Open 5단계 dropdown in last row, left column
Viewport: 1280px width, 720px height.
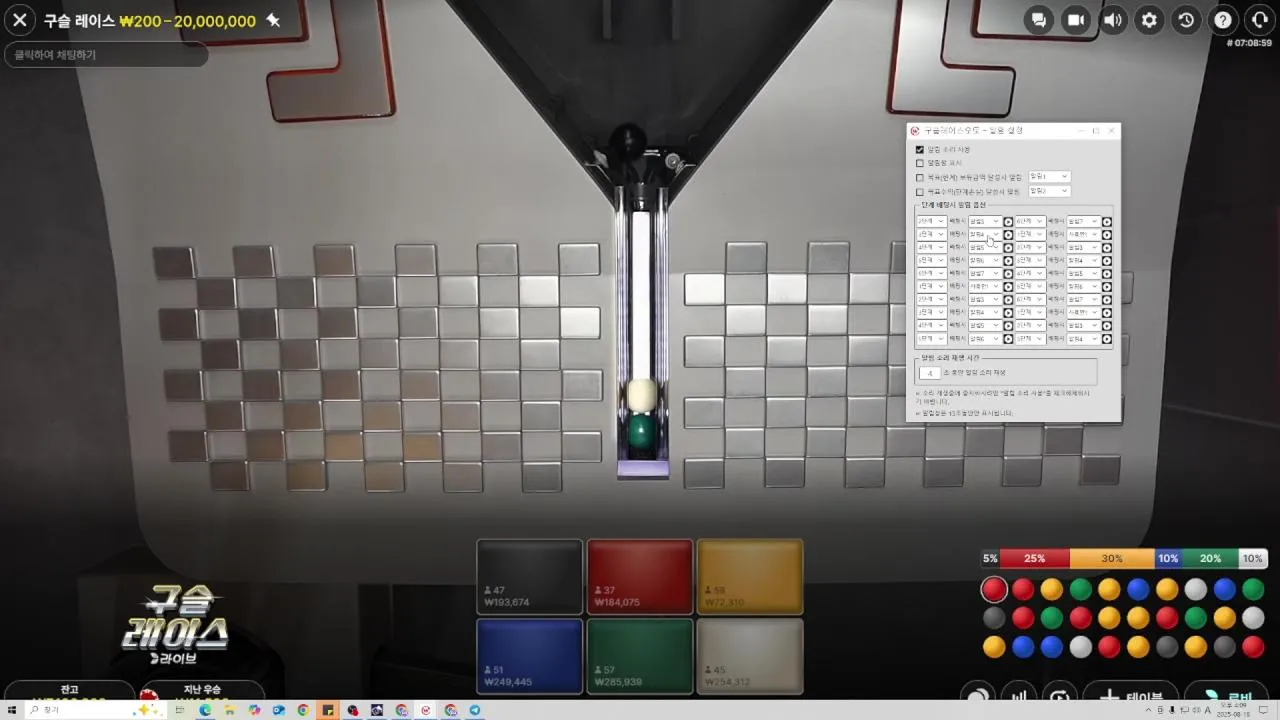[931, 339]
